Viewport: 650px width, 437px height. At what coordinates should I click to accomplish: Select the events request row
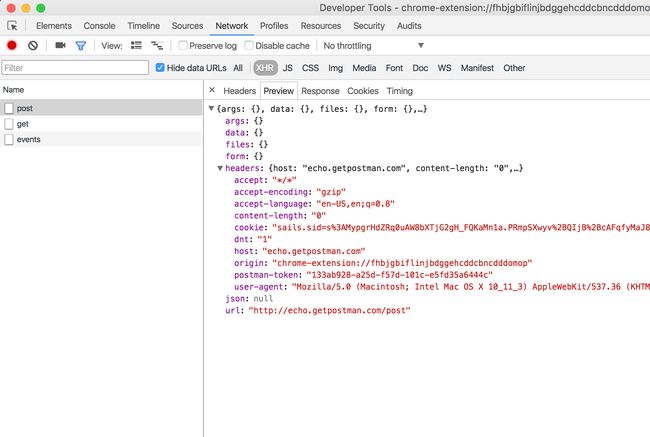[x=101, y=139]
